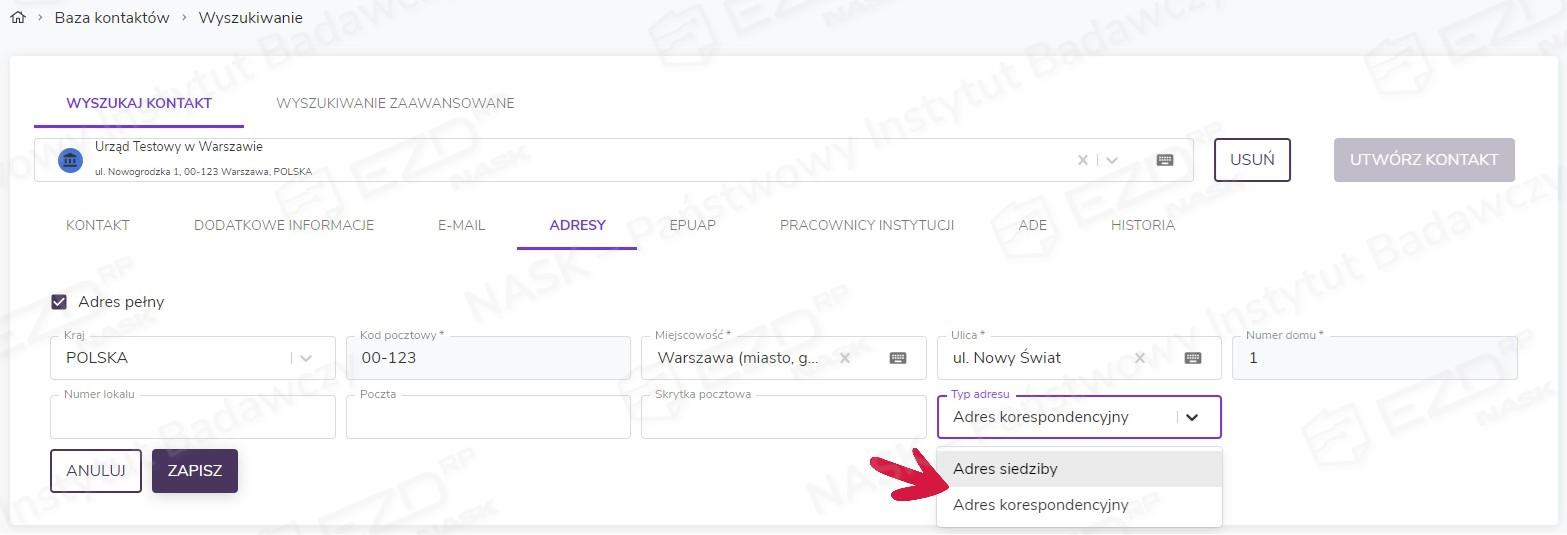The height and width of the screenshot is (535, 1567).
Task: Open virtual keyboard in contact search field
Action: click(1165, 160)
